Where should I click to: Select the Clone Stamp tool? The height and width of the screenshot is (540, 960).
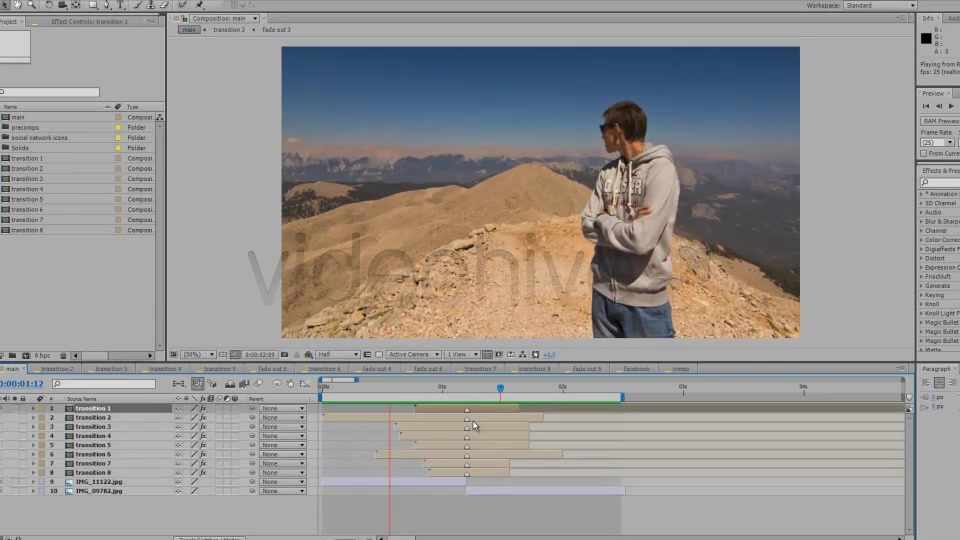(151, 5)
